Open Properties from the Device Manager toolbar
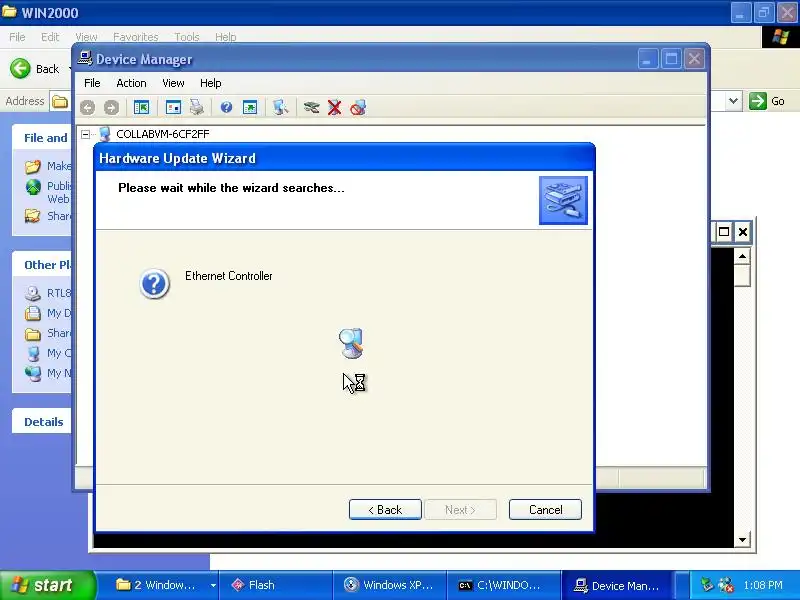The image size is (800, 600). click(173, 108)
